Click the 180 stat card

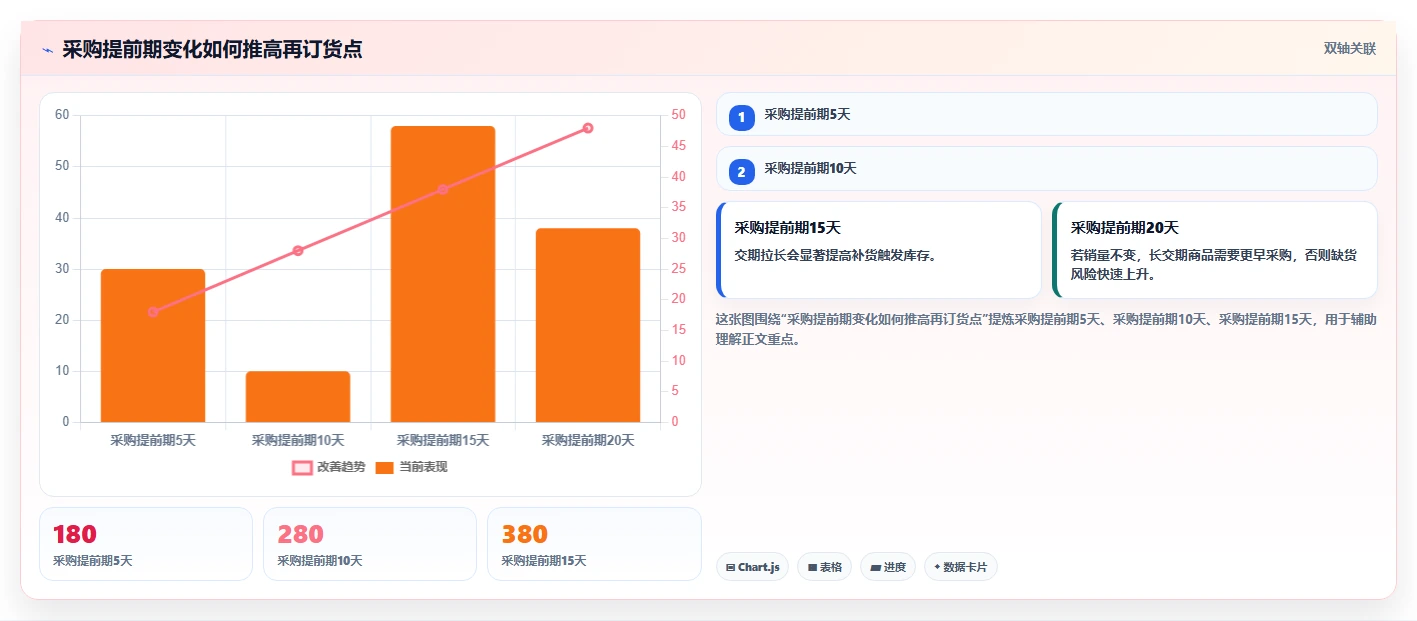(146, 544)
